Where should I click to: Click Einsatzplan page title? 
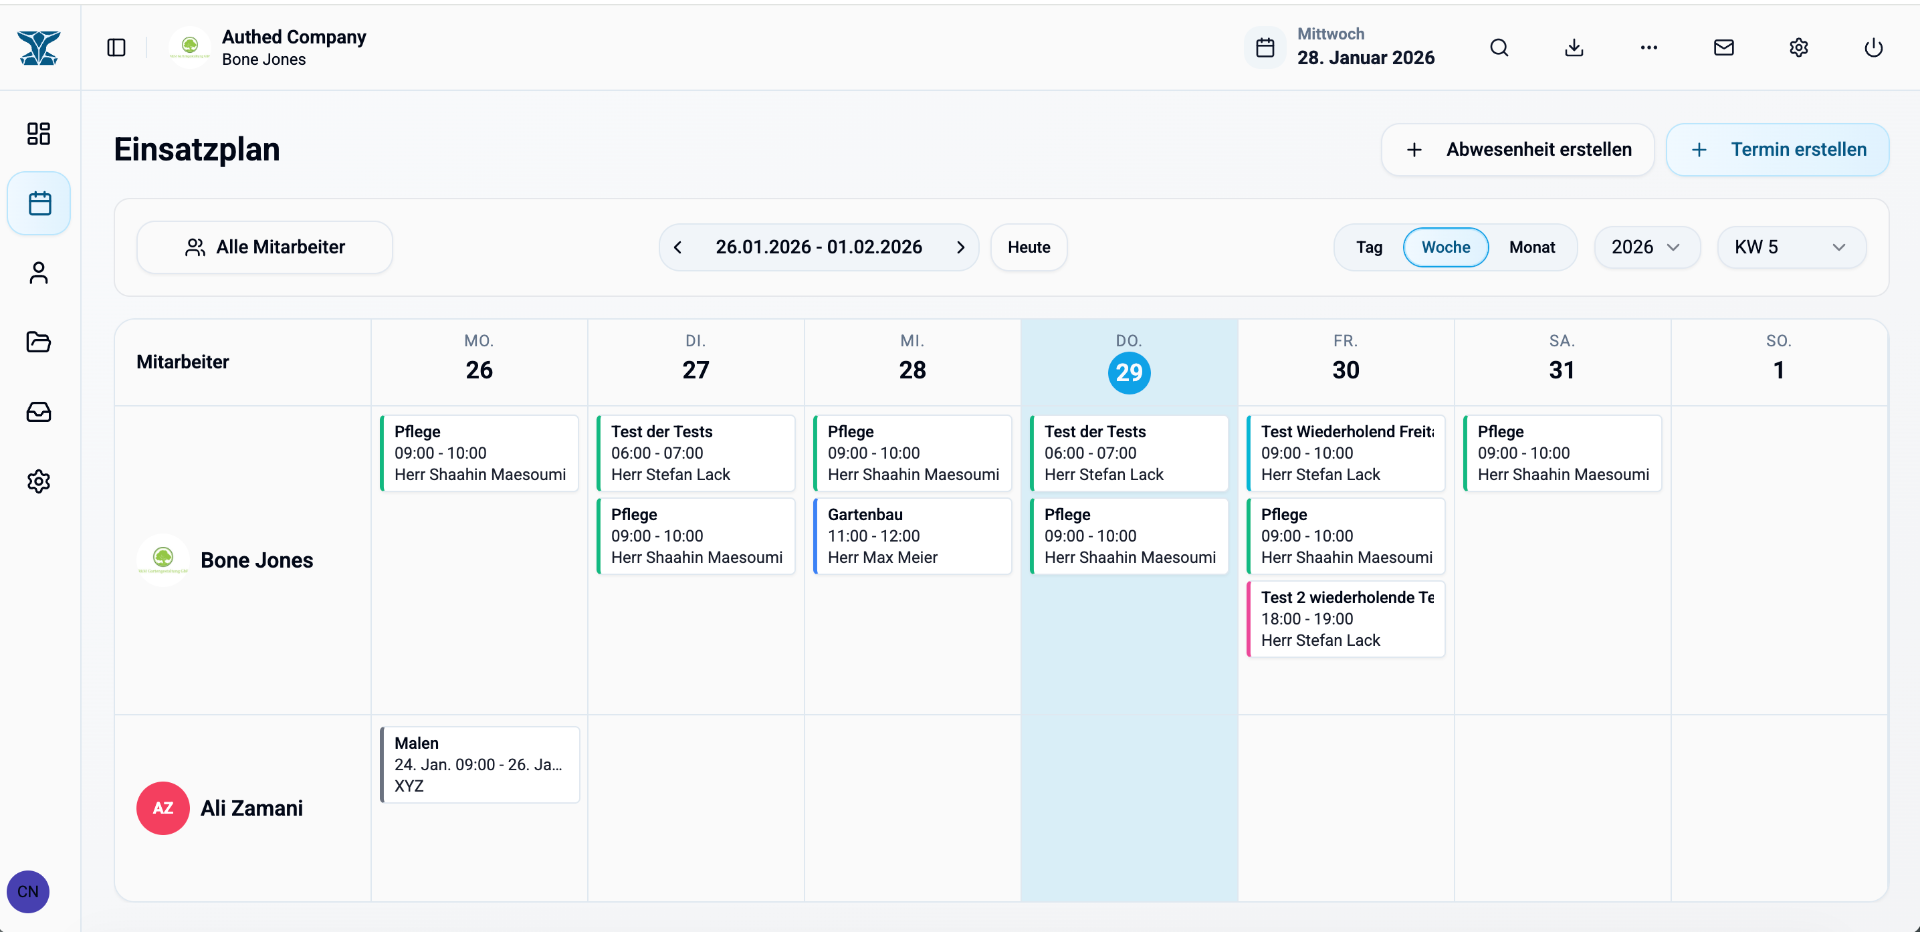click(197, 150)
